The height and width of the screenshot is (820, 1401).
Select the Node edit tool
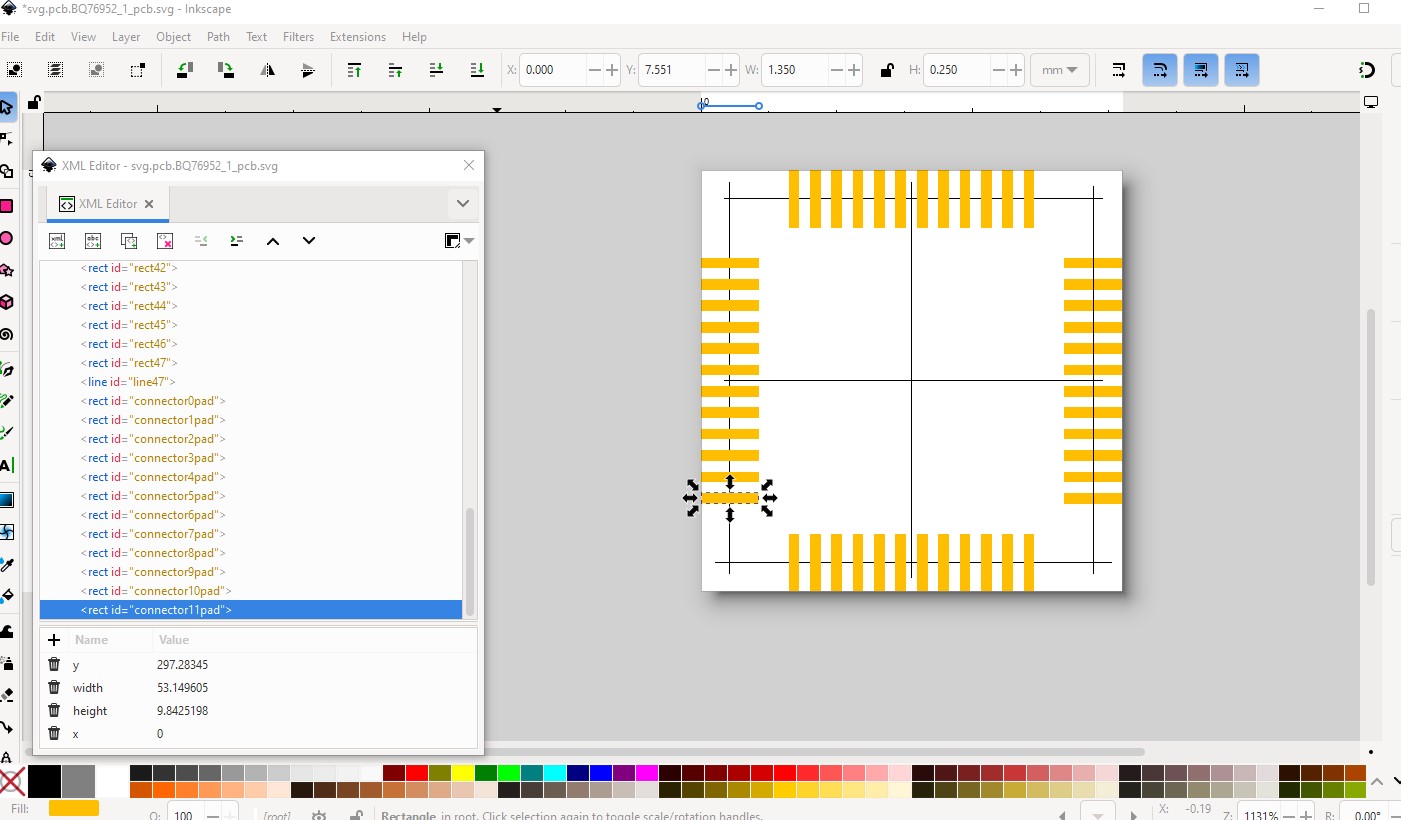6,138
